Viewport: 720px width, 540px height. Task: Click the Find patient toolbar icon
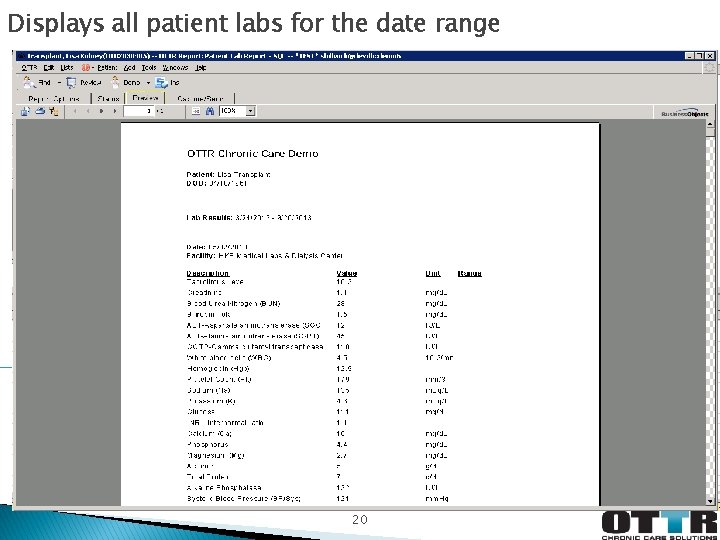29,83
